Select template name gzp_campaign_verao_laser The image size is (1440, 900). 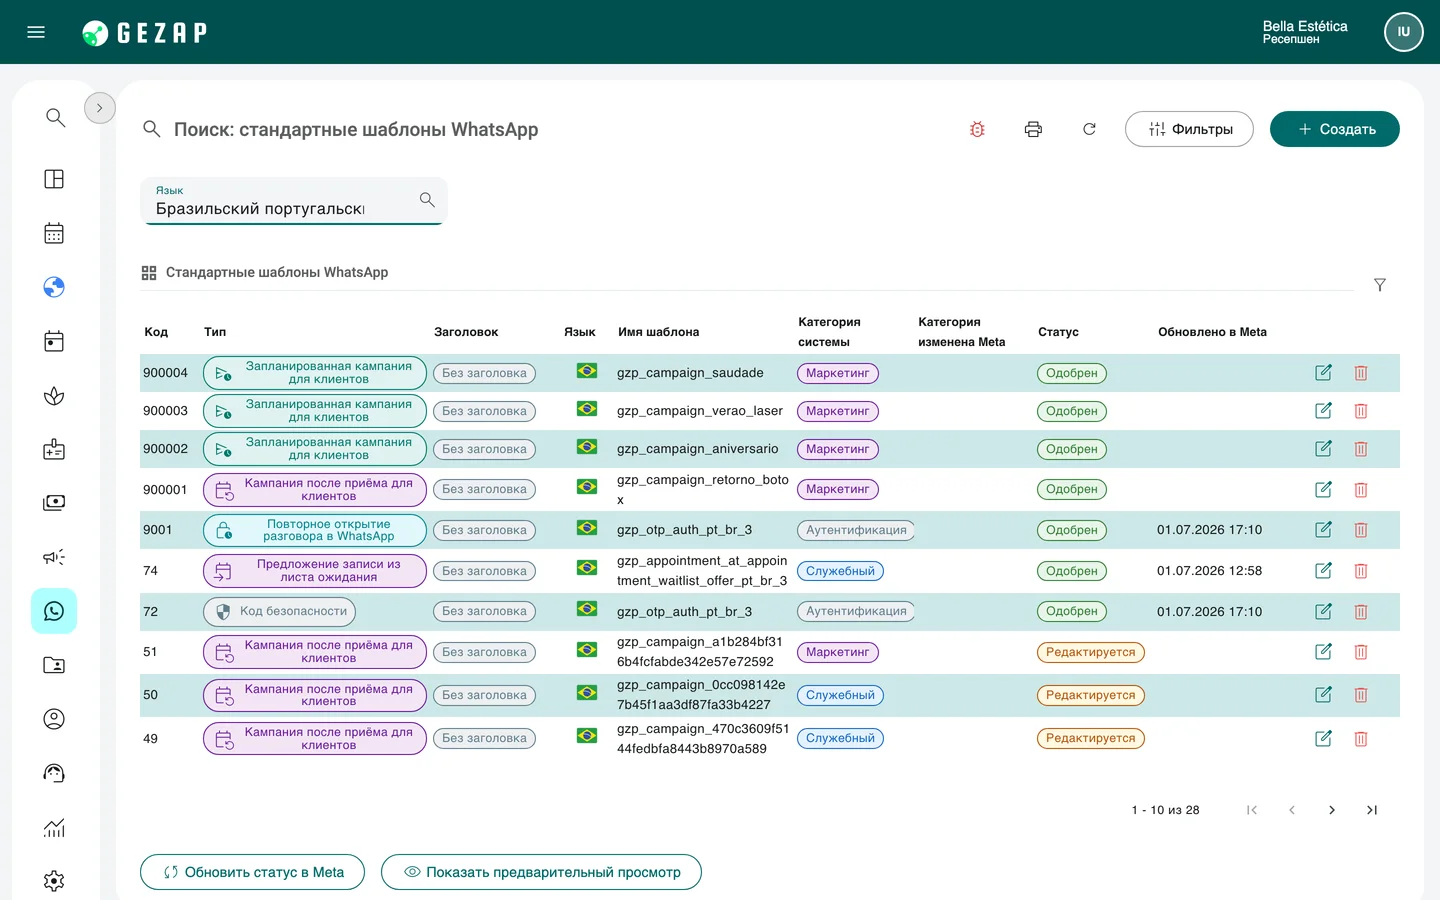(700, 411)
